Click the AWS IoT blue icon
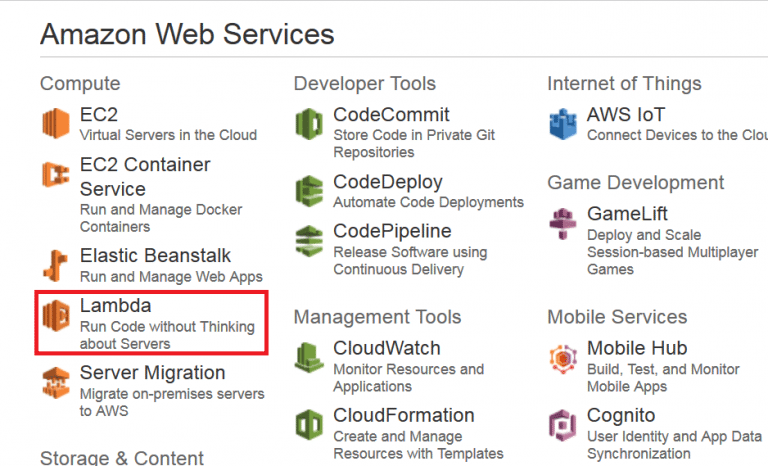 (x=563, y=123)
